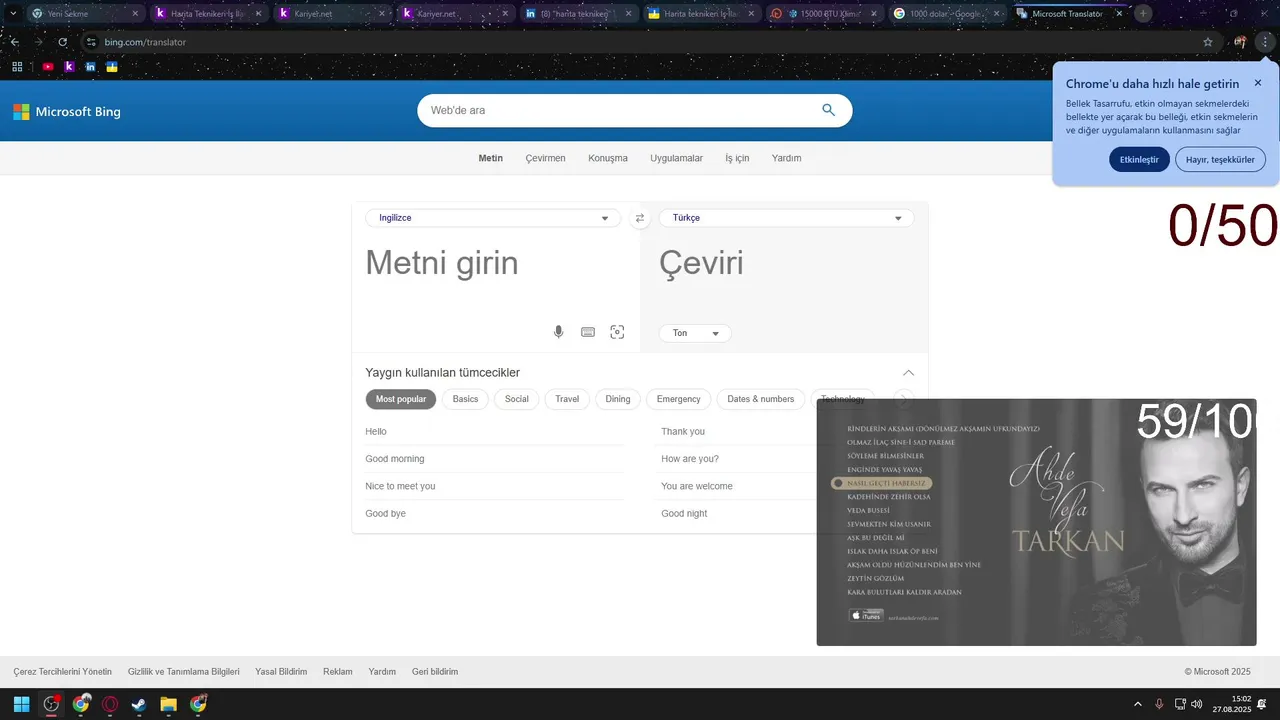Click the volume icon in system tray

click(x=1197, y=704)
